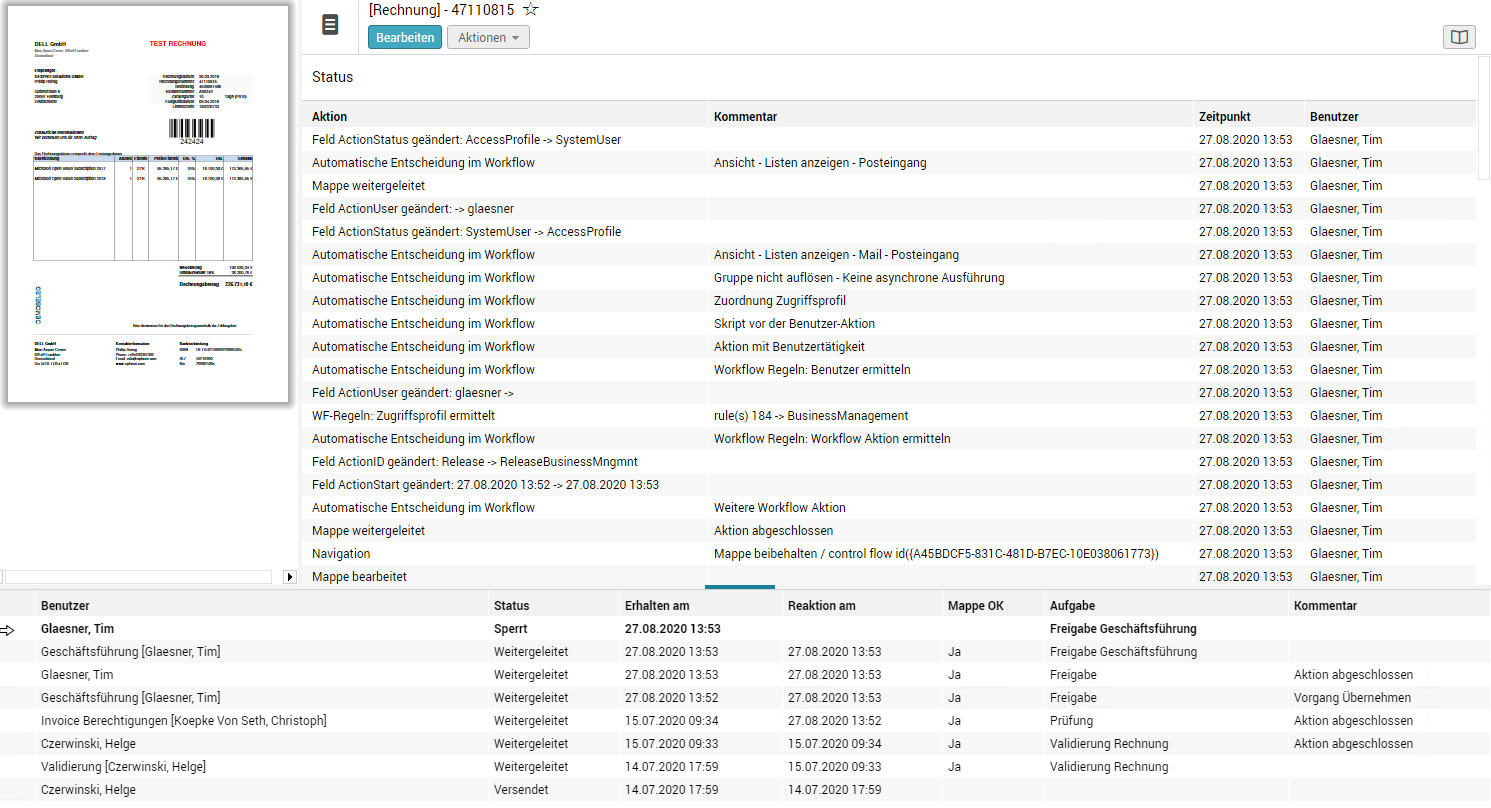Viewport: 1491px width, 808px height.
Task: Select 'Feld ActionStatus geändert: SystemUser -> AccessProfile' row
Action: point(889,232)
